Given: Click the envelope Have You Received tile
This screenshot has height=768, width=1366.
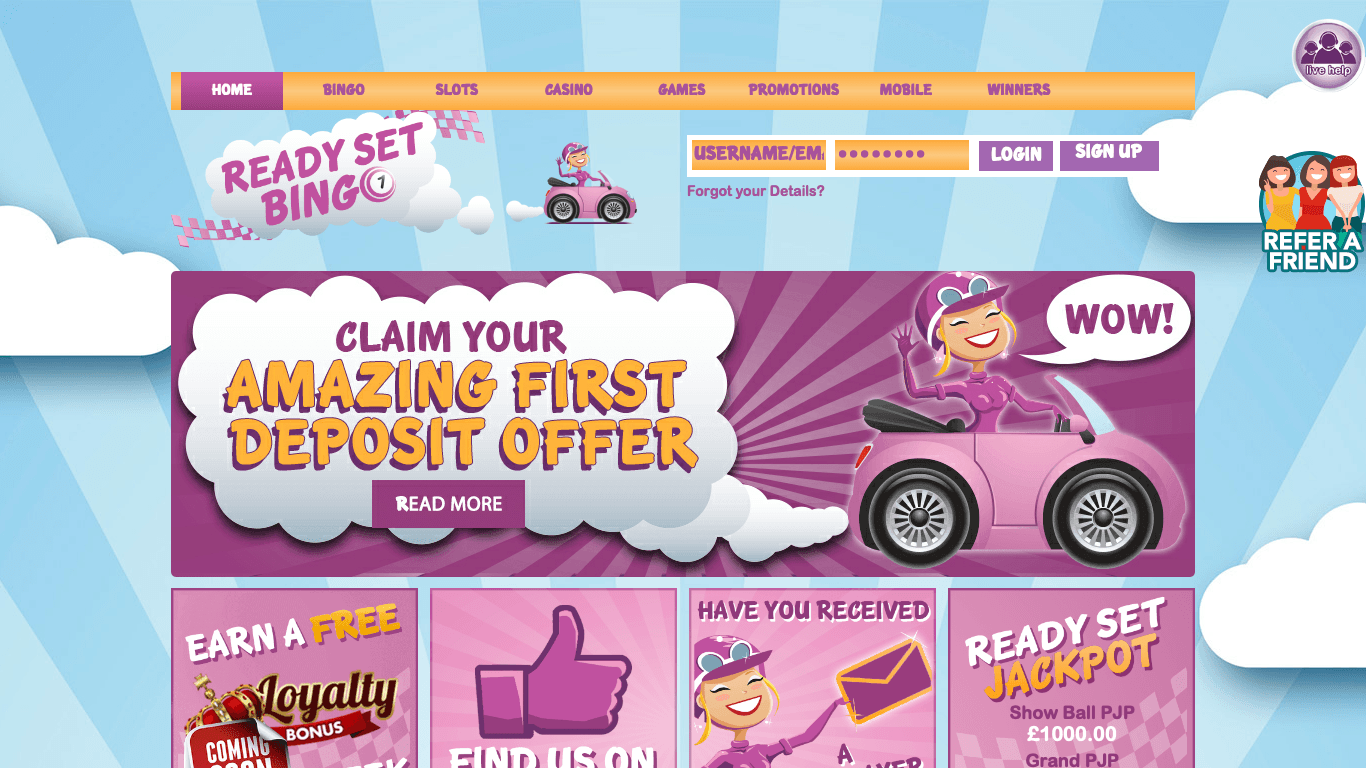Looking at the screenshot, I should click(812, 678).
